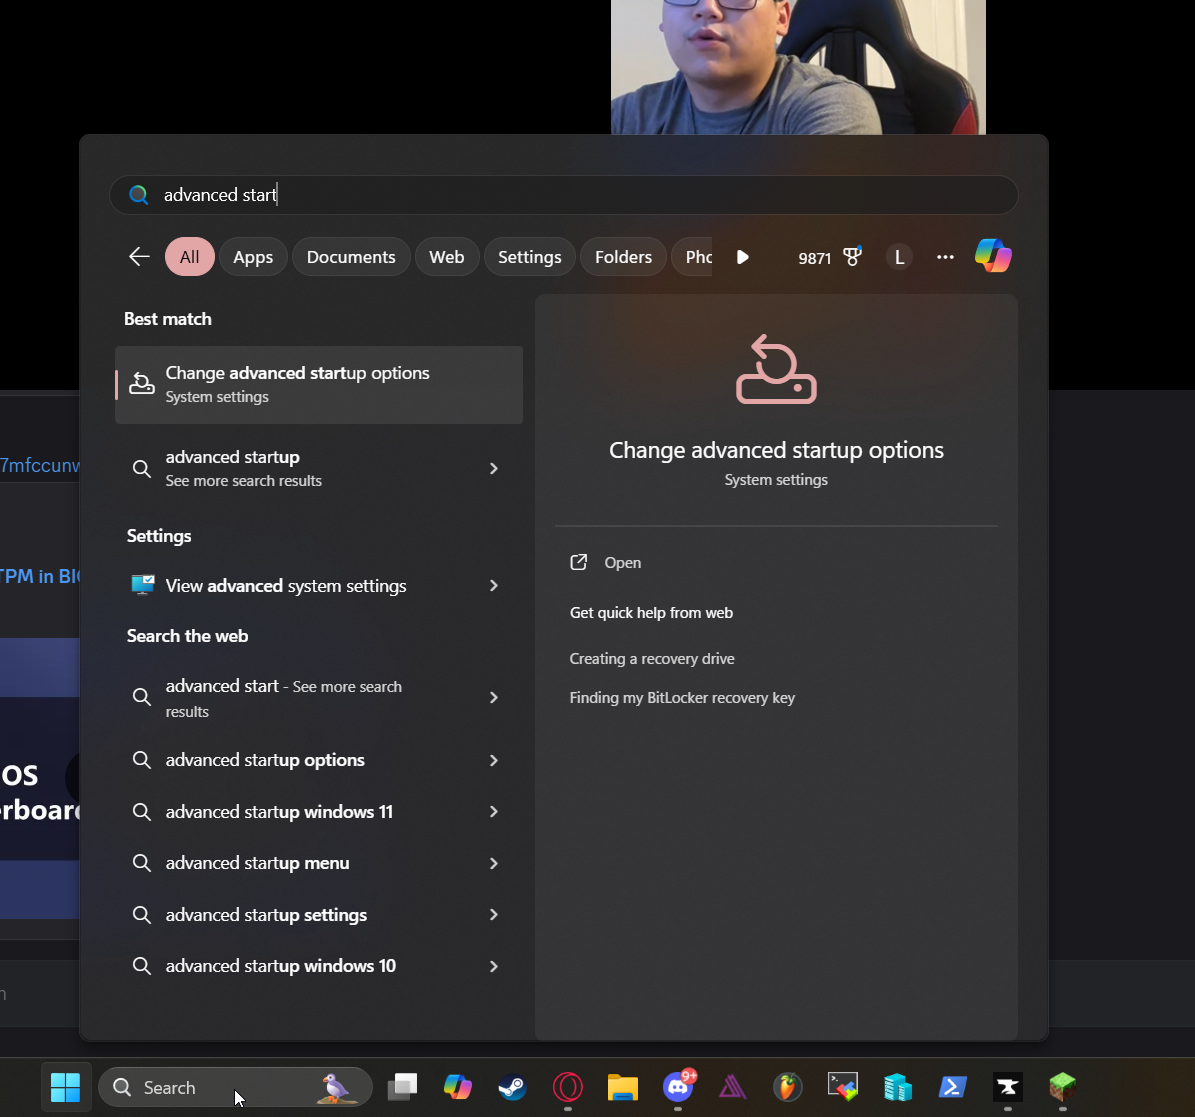Image resolution: width=1195 pixels, height=1117 pixels.
Task: Expand 'View advanced system settings' chevron
Action: tap(493, 586)
